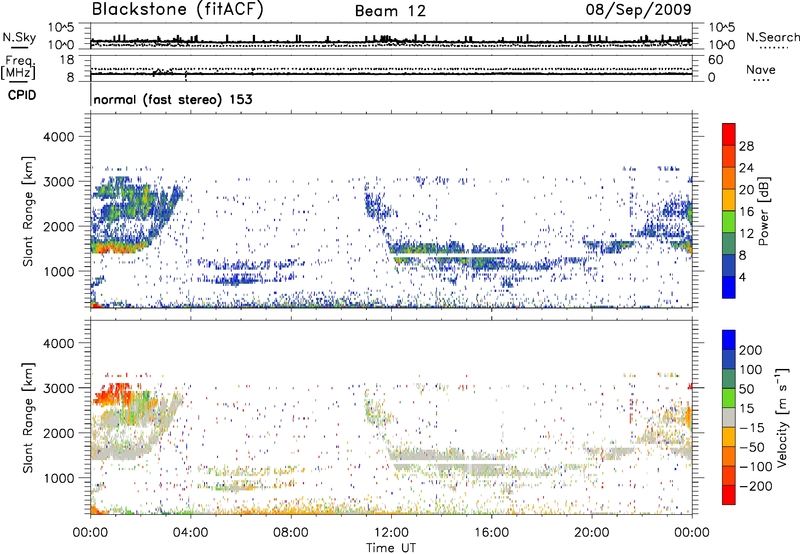Click the 'CPID' label
This screenshot has width=800, height=554.
[x=22, y=95]
